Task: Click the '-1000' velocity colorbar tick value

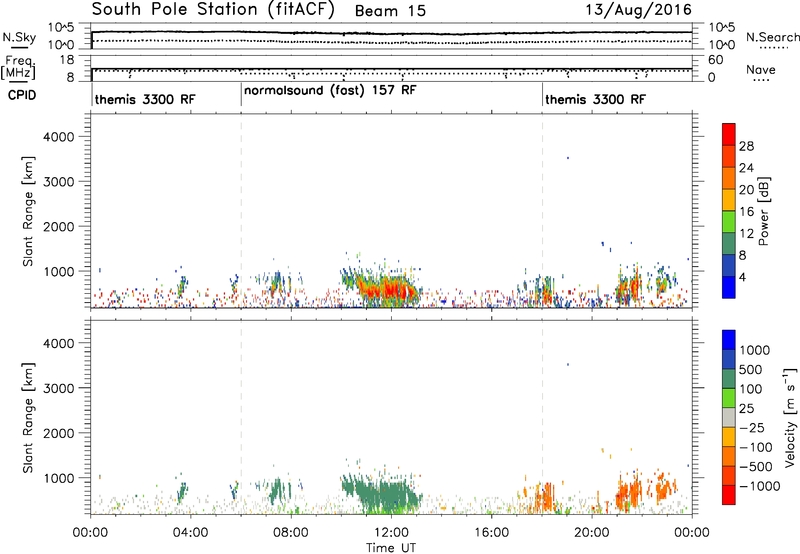Action: point(760,486)
